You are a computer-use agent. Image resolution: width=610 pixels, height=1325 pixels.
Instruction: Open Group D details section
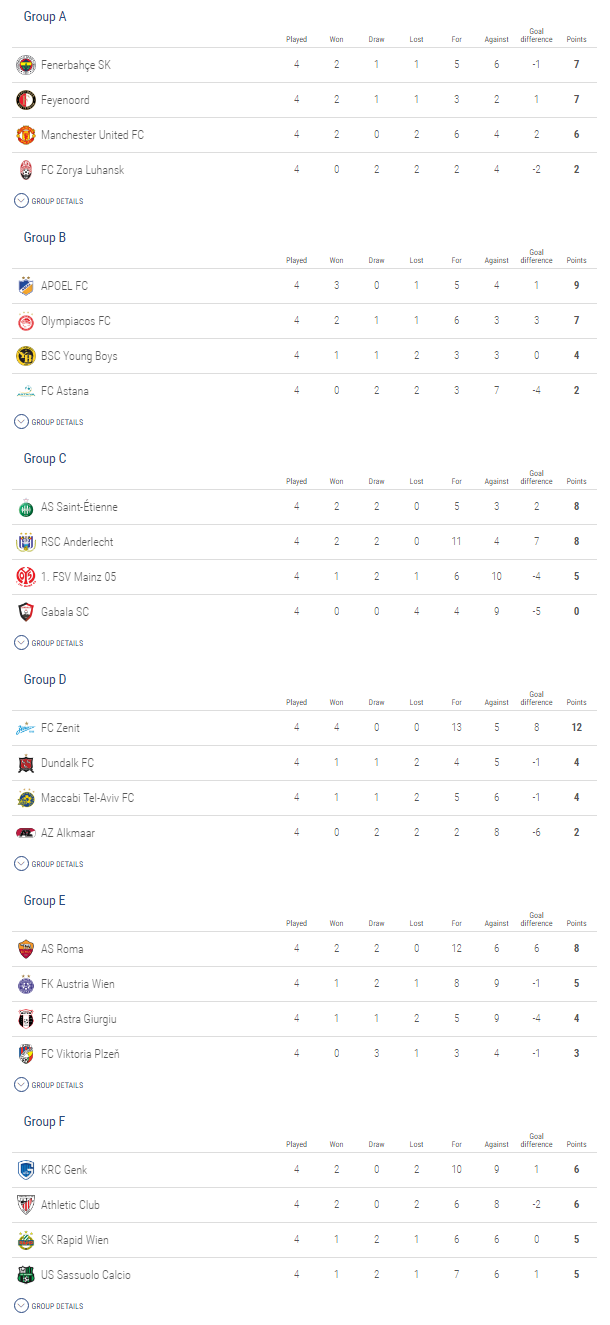49,864
